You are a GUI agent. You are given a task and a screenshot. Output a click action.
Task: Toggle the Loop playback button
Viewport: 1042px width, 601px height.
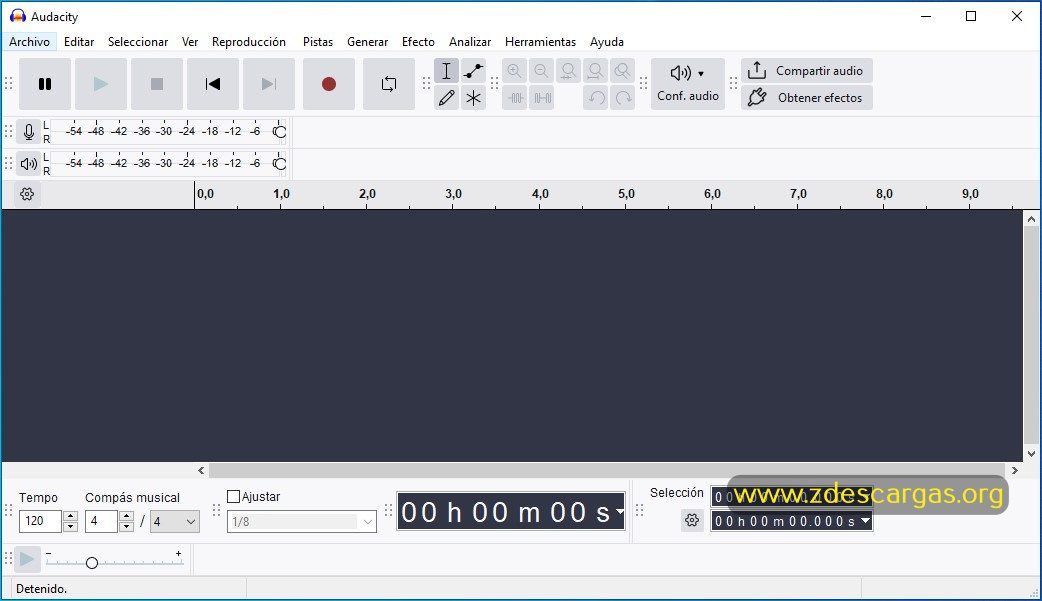tap(389, 84)
